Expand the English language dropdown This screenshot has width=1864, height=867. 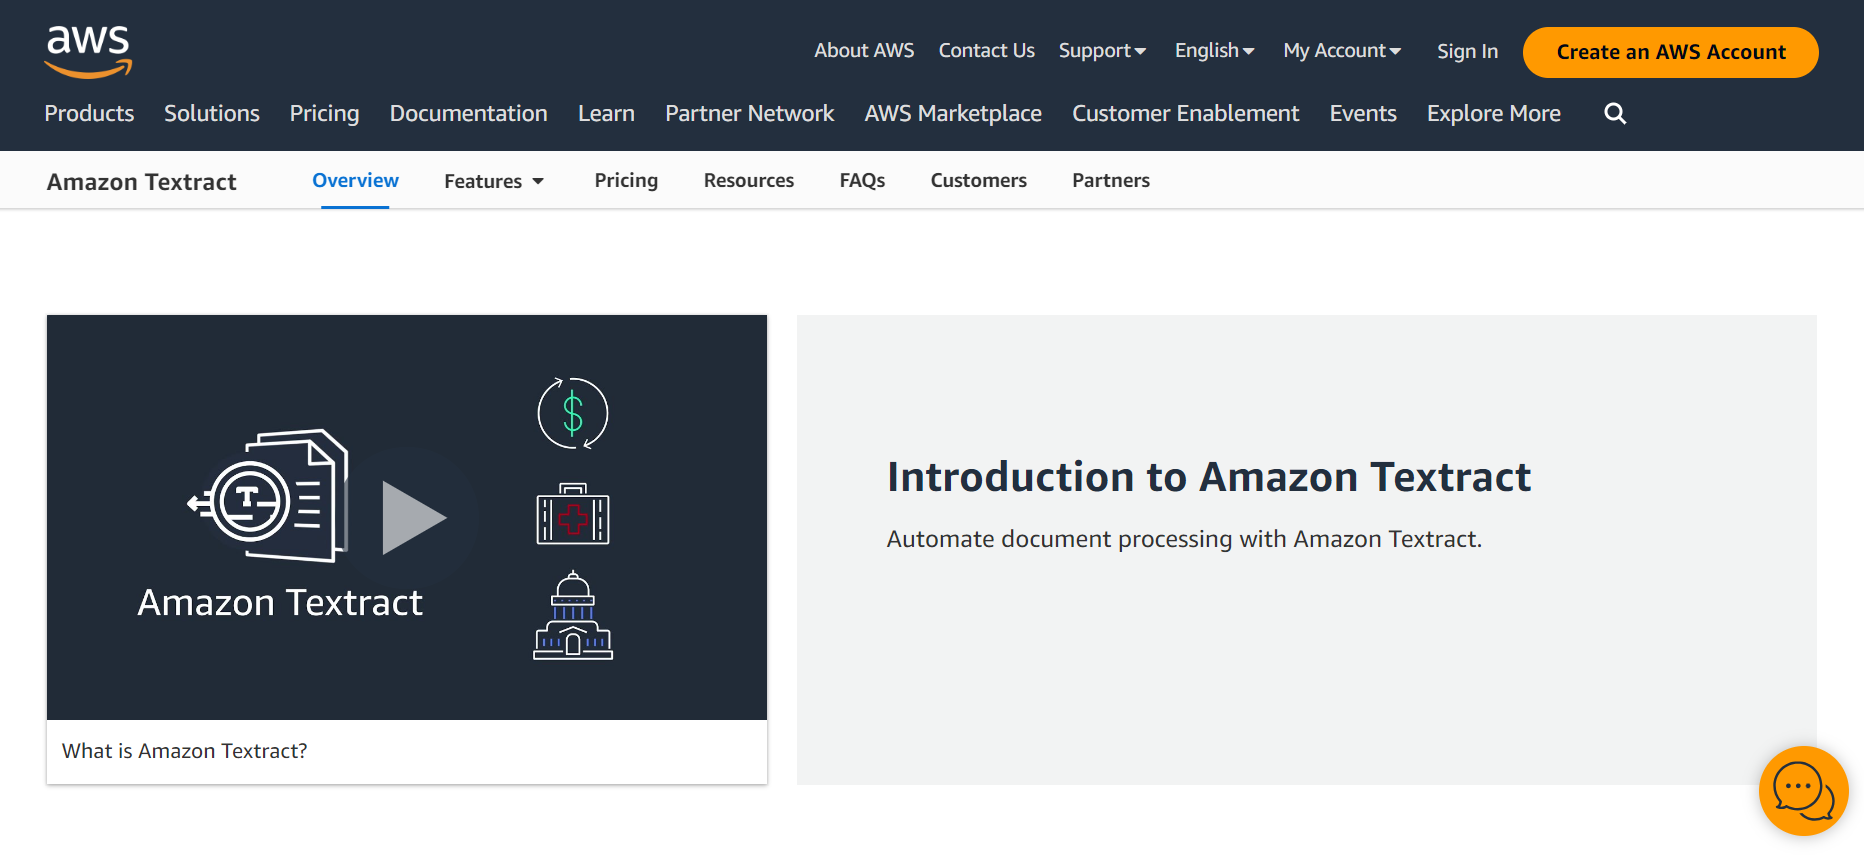(1214, 51)
